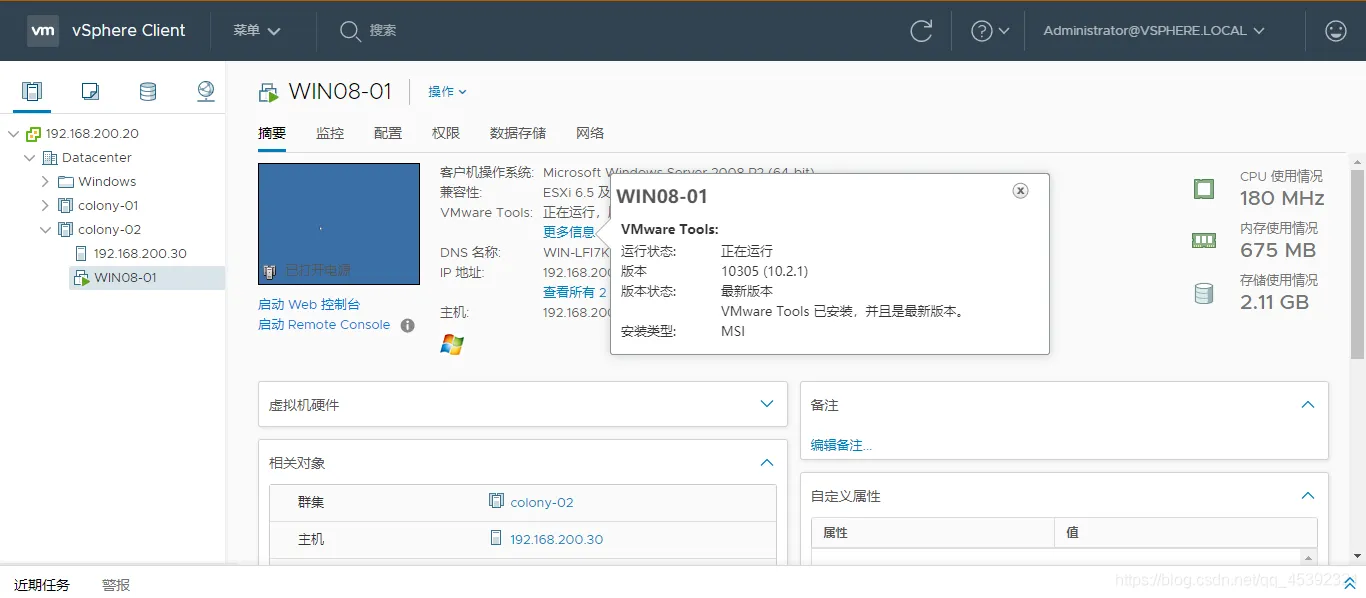Image resolution: width=1366 pixels, height=598 pixels.
Task: Click 启动 Web 控制台 link
Action: pos(309,304)
